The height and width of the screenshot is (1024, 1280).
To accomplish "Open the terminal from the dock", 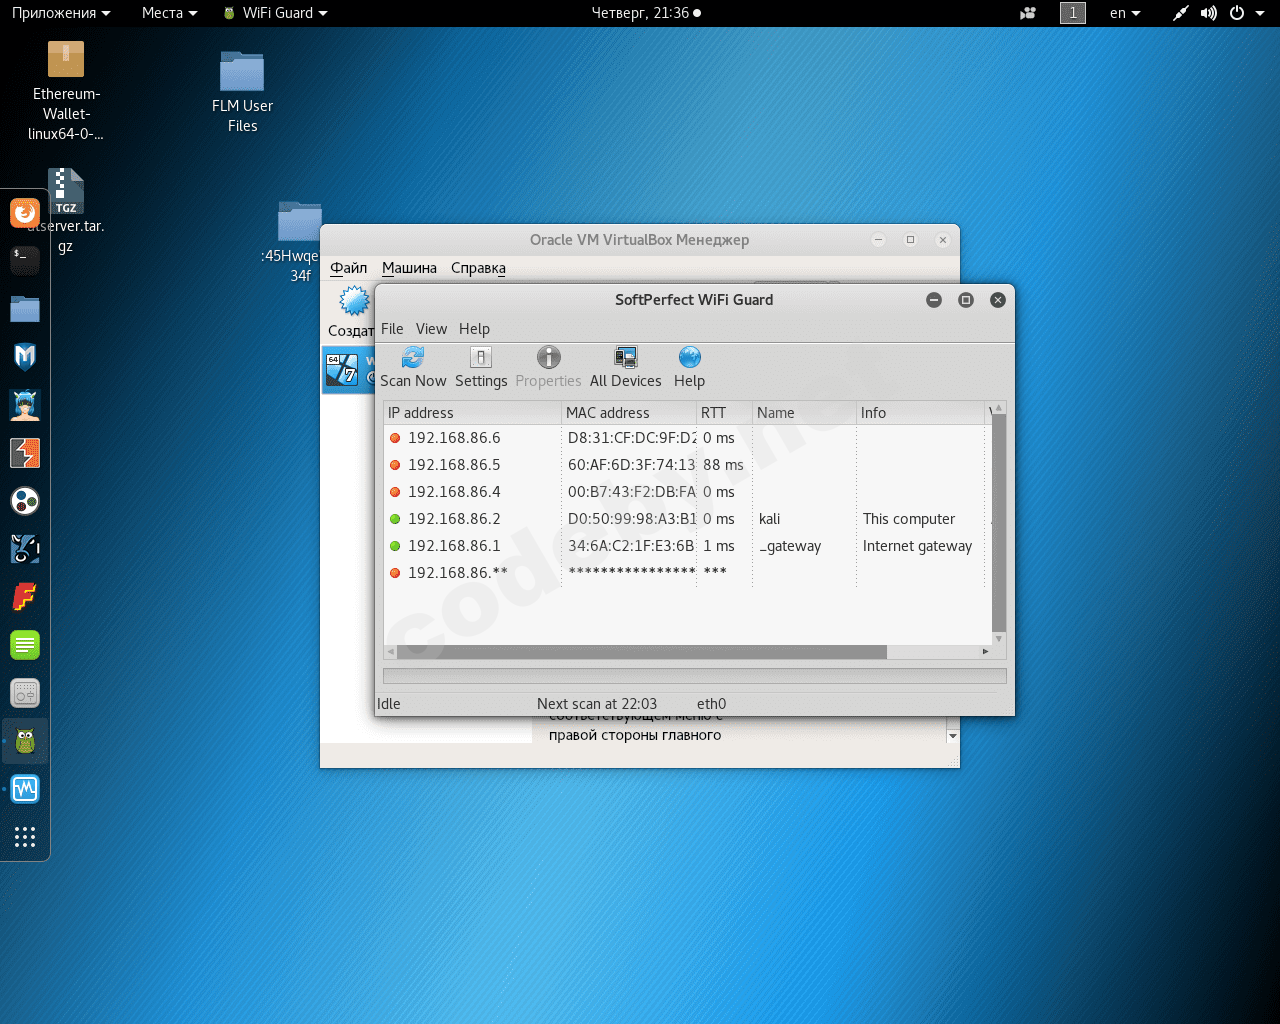I will click(x=25, y=260).
